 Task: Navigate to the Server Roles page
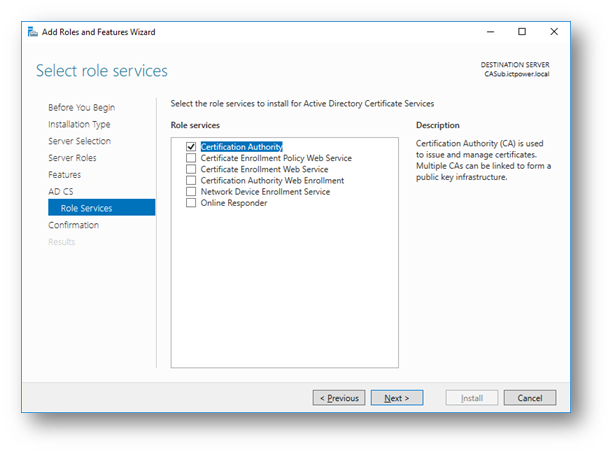point(73,158)
